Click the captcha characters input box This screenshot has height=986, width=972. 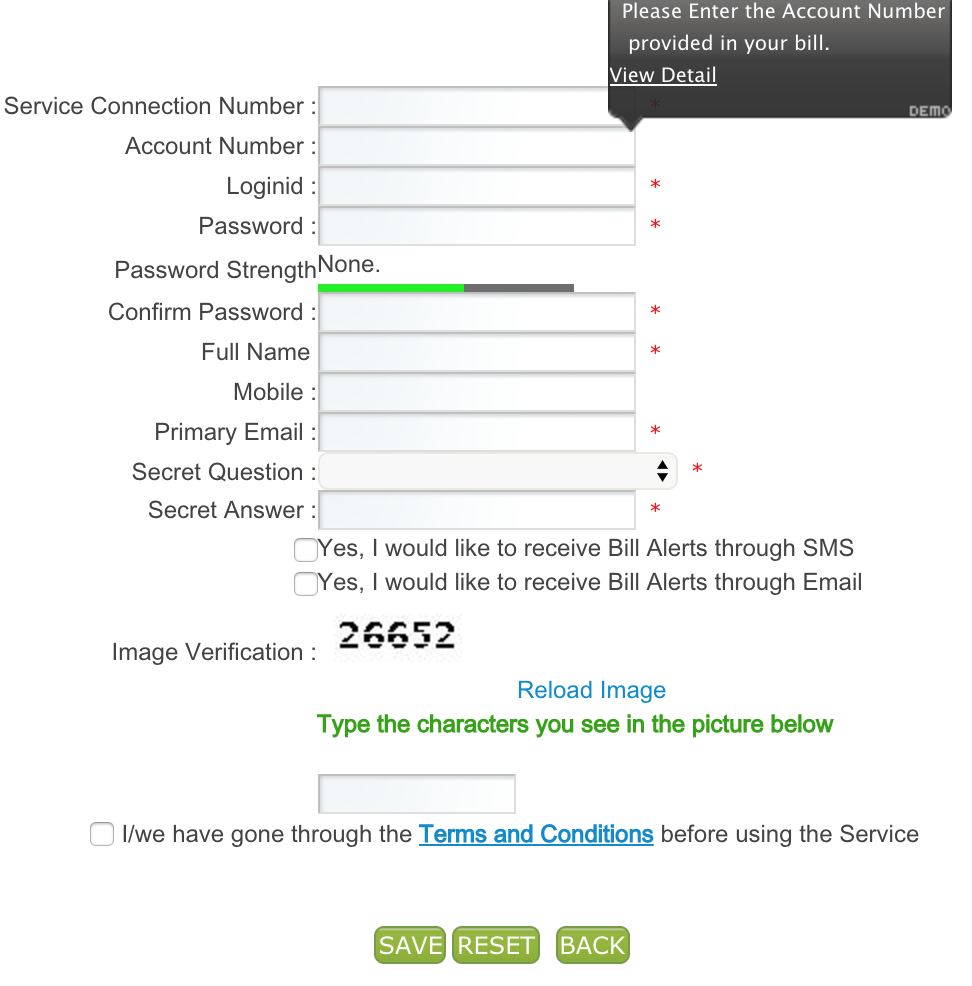(416, 794)
